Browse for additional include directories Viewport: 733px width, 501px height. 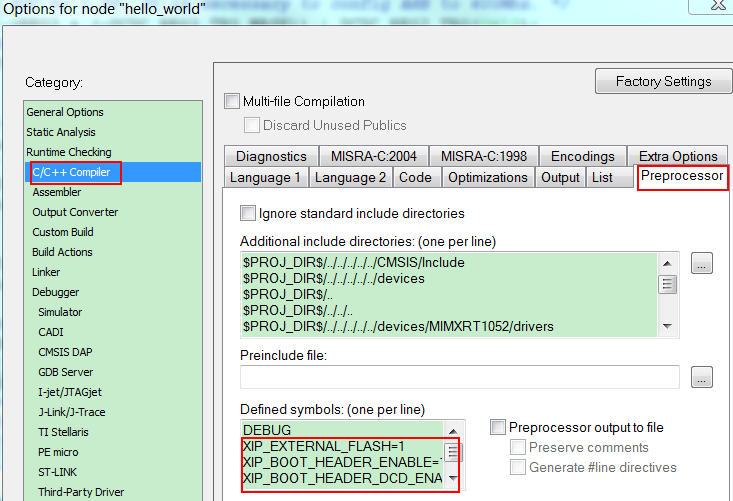click(702, 264)
